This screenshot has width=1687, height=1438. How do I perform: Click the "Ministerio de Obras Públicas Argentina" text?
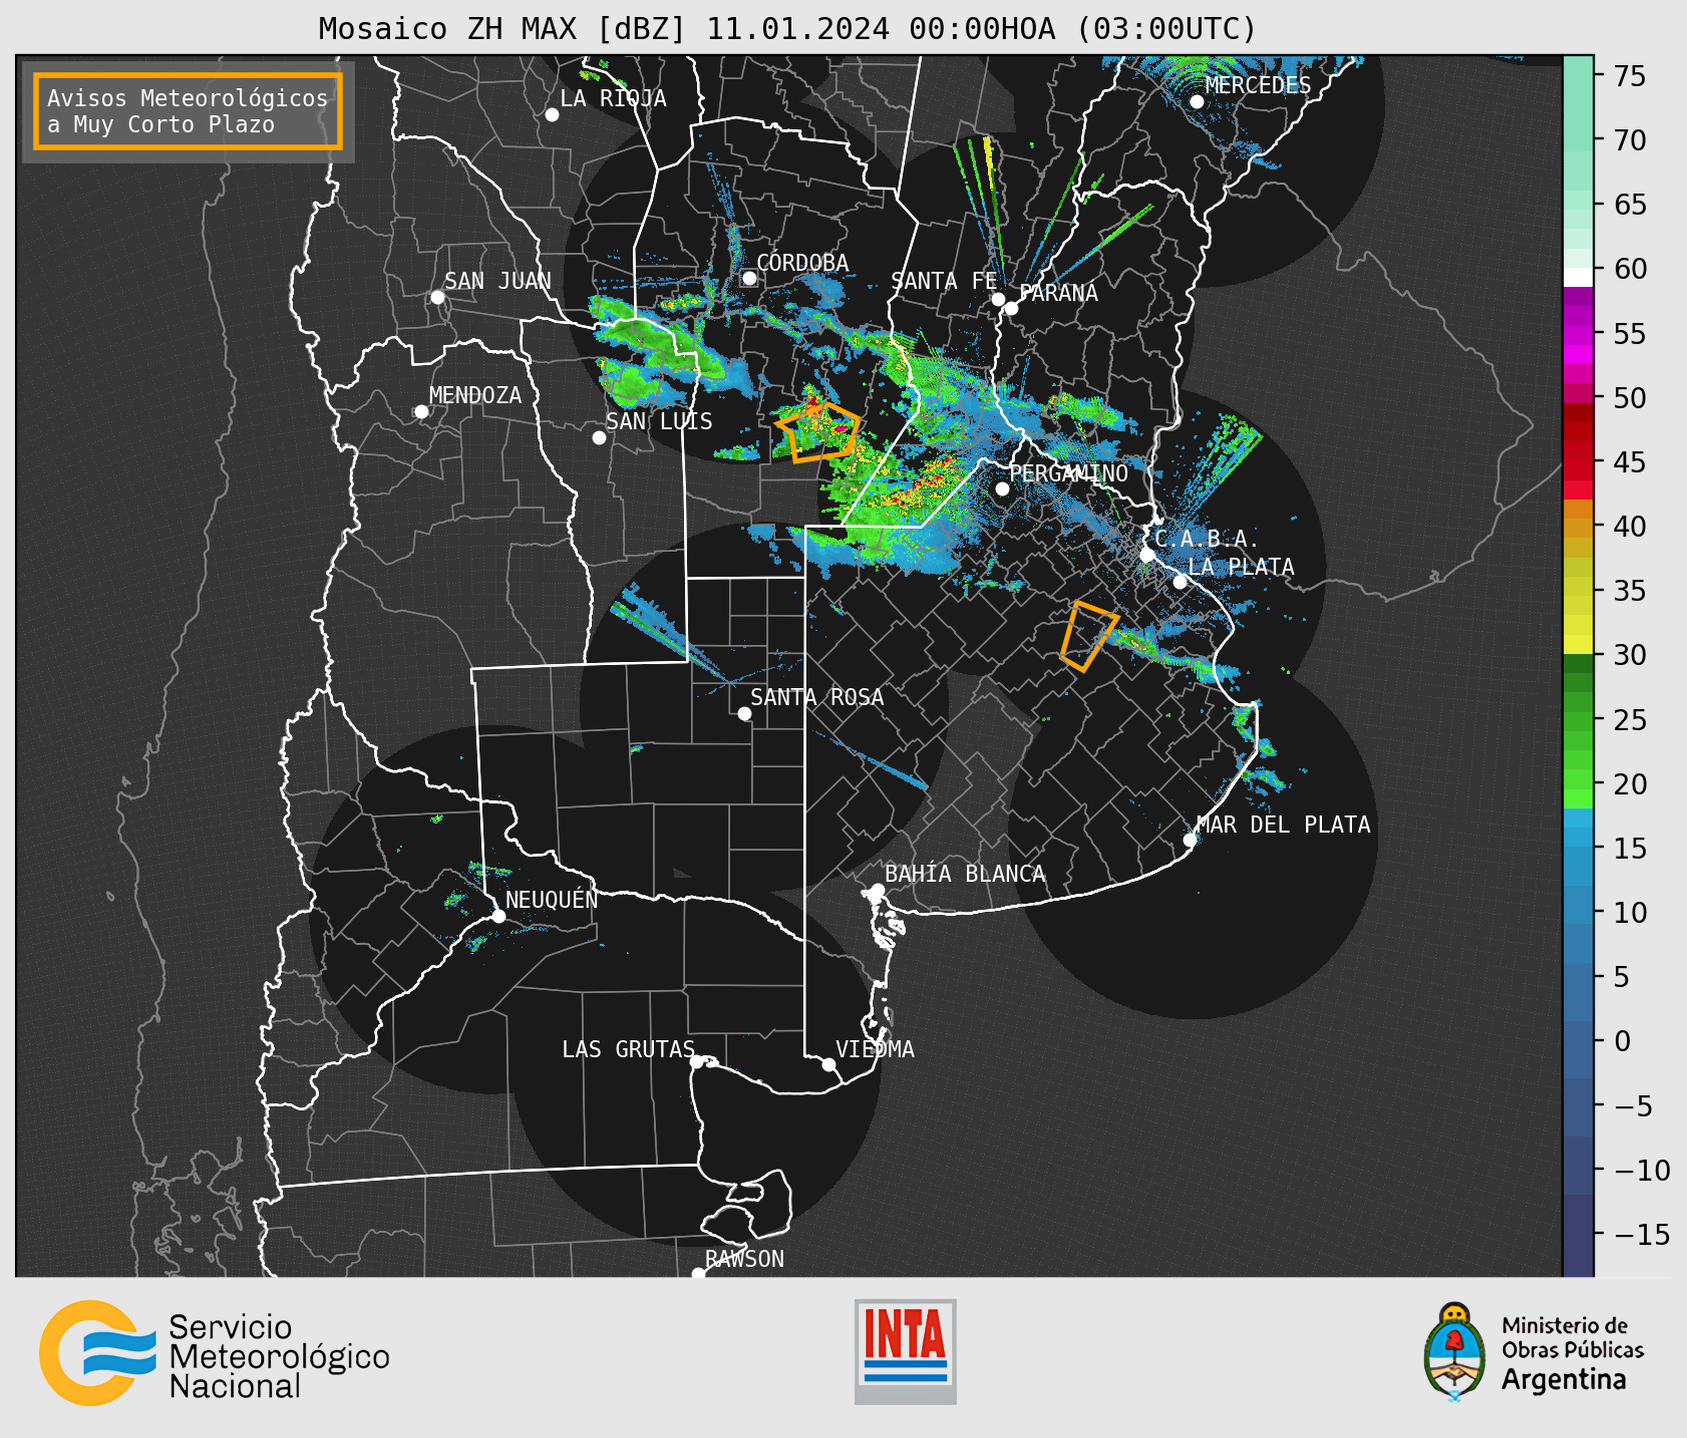tap(1572, 1354)
